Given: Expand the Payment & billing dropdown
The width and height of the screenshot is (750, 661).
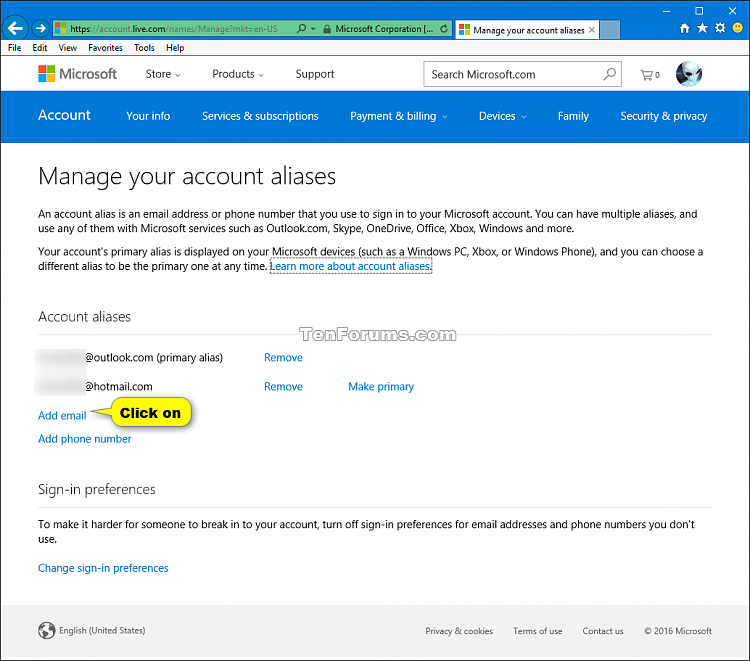Looking at the screenshot, I should (398, 116).
